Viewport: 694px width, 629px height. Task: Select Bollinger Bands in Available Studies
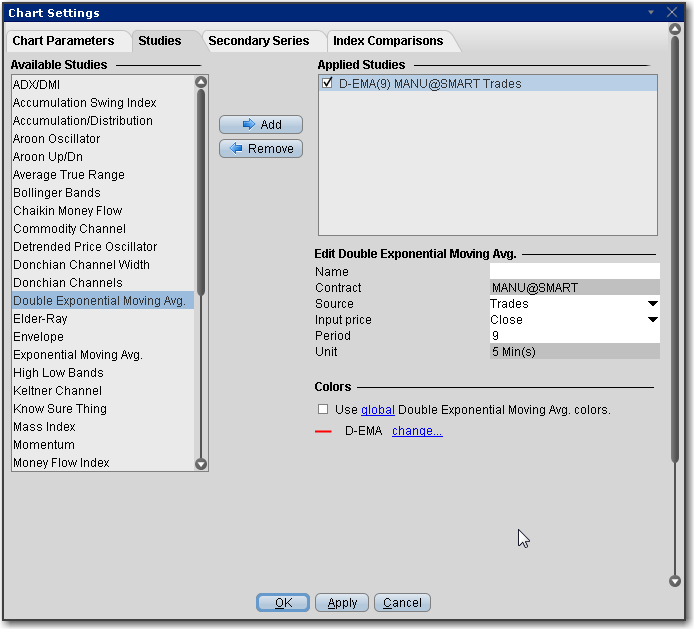point(57,193)
